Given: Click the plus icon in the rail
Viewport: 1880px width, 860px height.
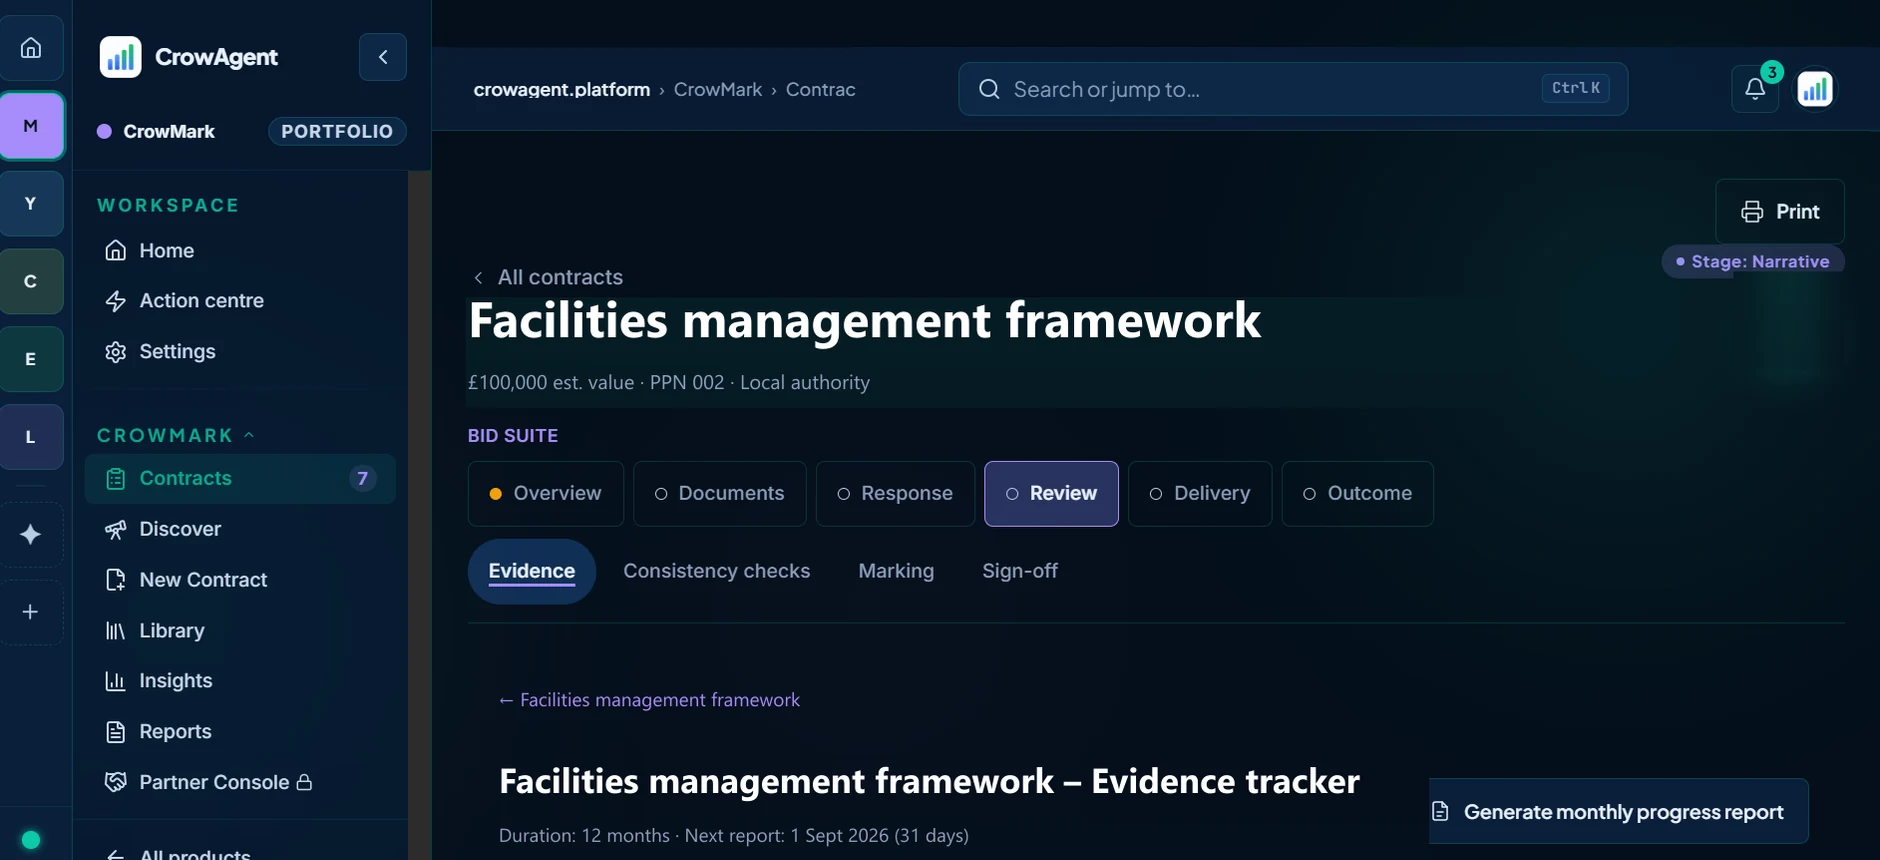Looking at the screenshot, I should tap(31, 612).
